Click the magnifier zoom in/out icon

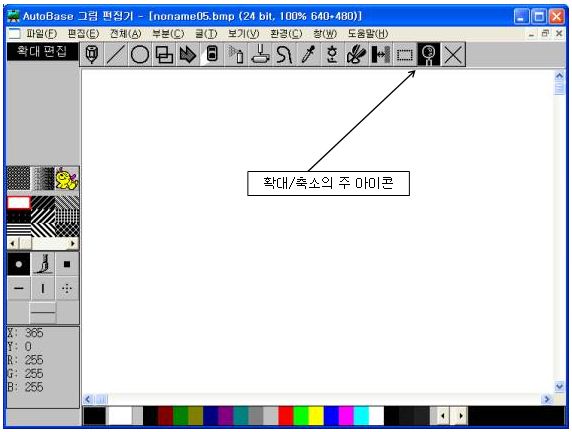tap(429, 54)
